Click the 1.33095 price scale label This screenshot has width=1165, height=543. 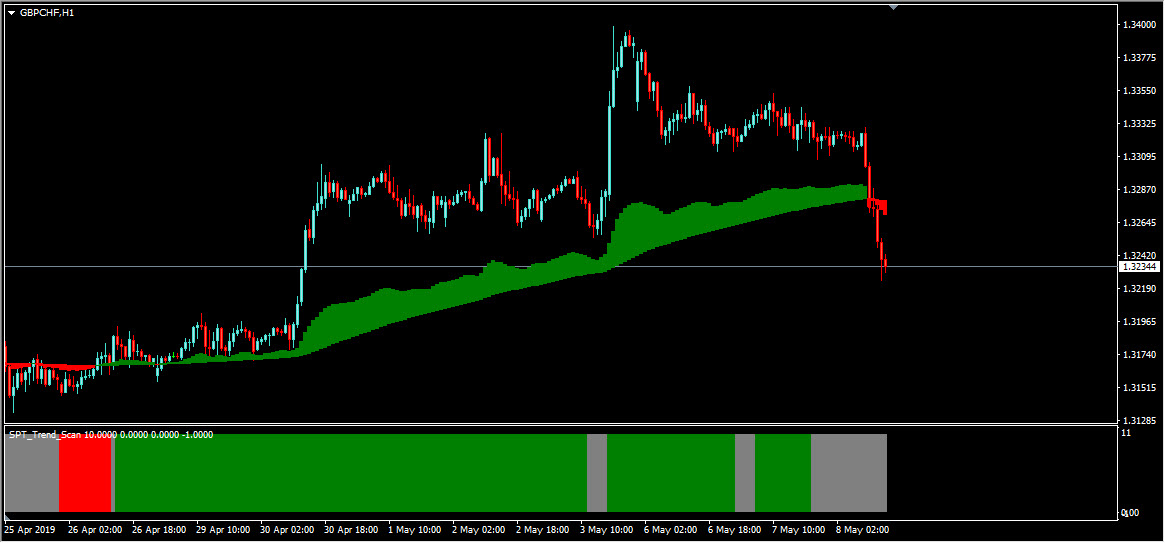(x=1140, y=157)
